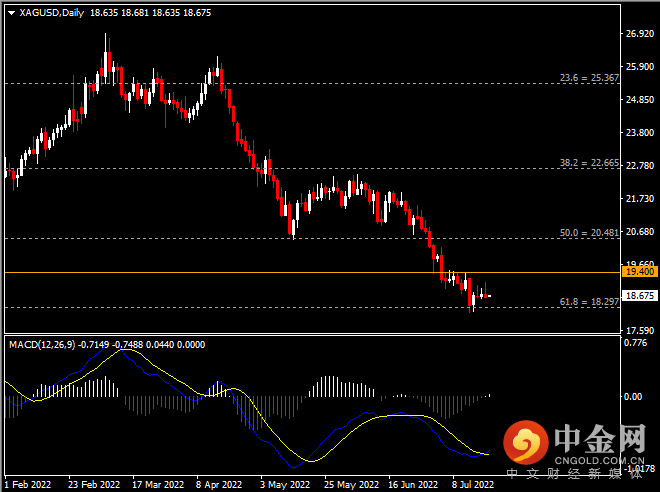This screenshot has height=492, width=660.
Task: Select the 38.2 = 22.665 Fibonacci label
Action: (589, 163)
